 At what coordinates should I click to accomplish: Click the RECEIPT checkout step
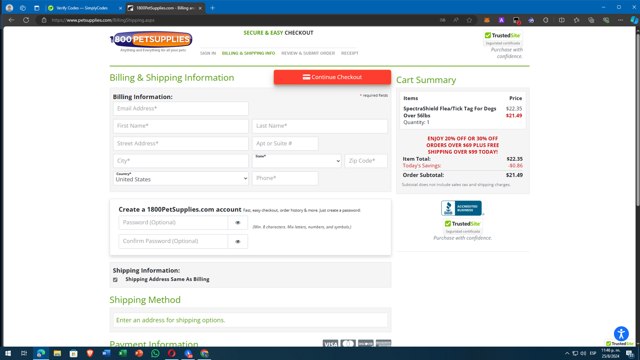tap(350, 53)
